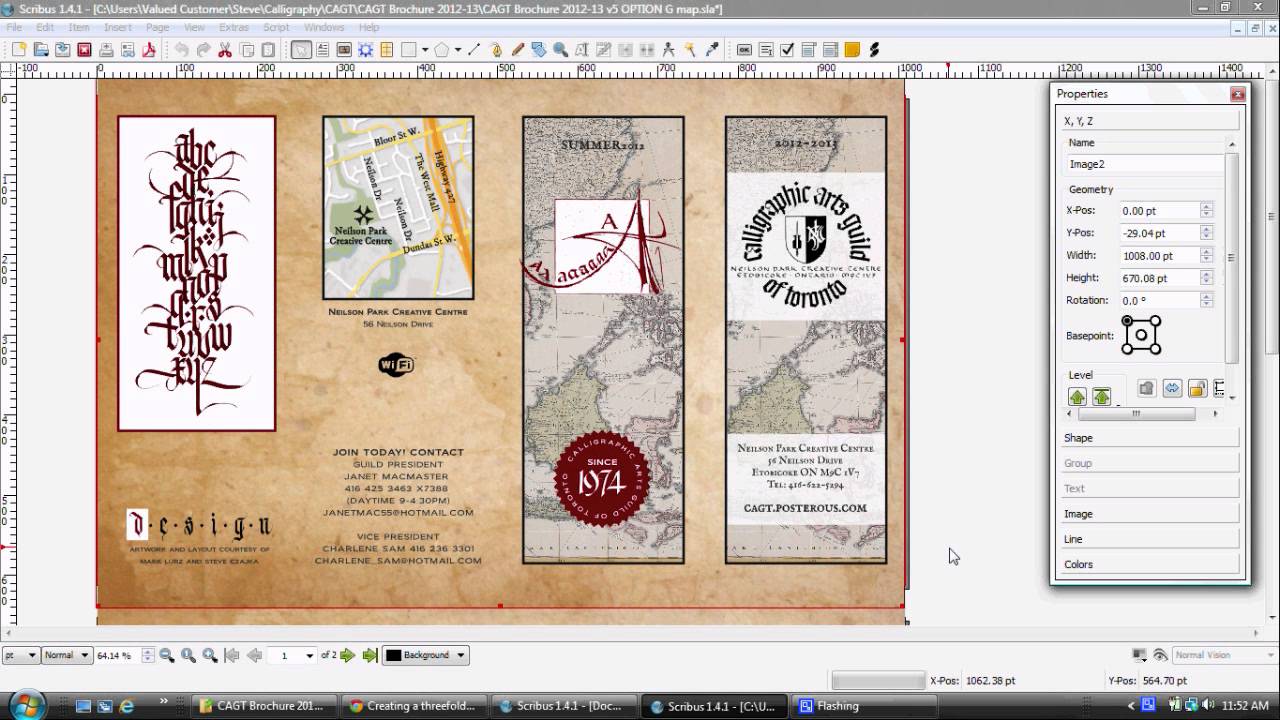
Task: Toggle preview mode eye icon
Action: [x=1160, y=655]
